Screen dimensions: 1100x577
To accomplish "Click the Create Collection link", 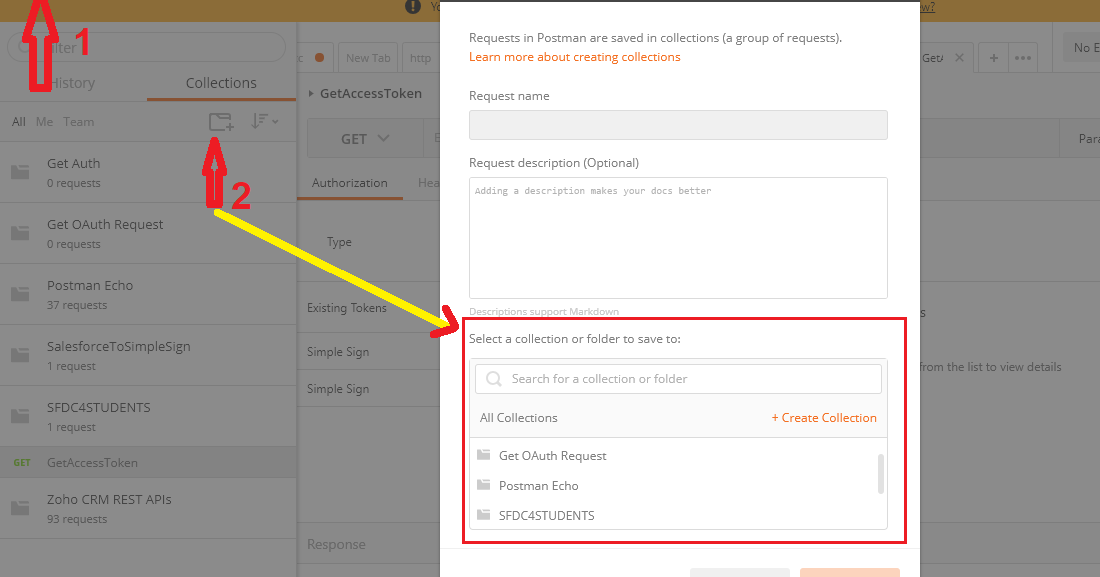I will point(824,417).
